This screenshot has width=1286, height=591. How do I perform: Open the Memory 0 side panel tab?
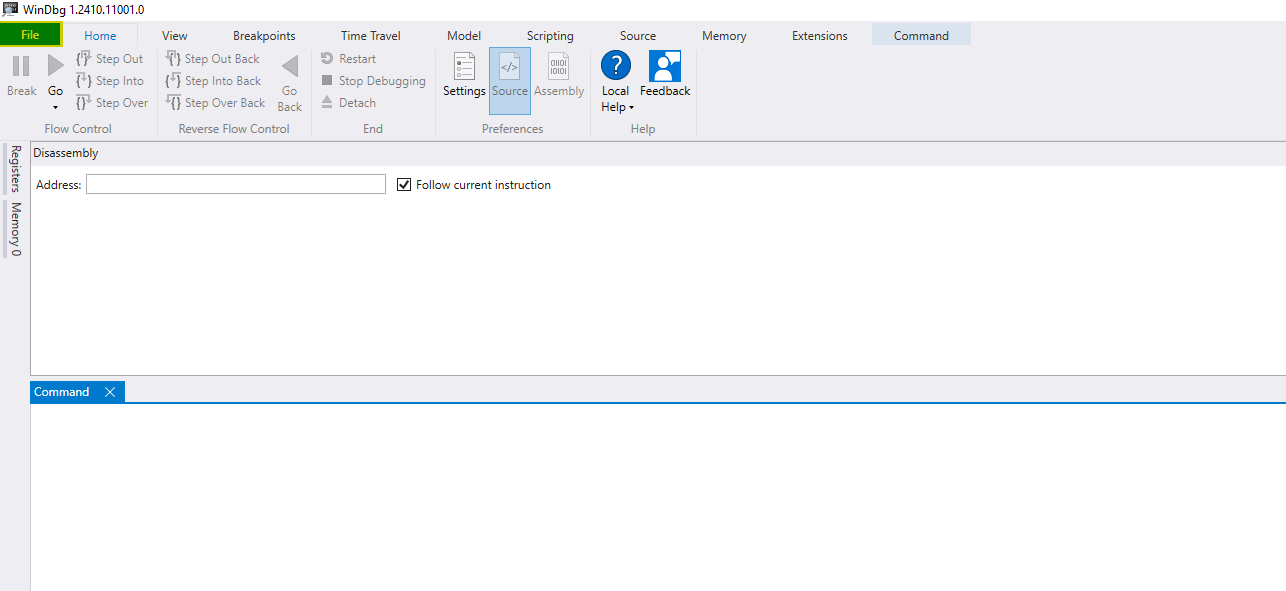point(15,229)
